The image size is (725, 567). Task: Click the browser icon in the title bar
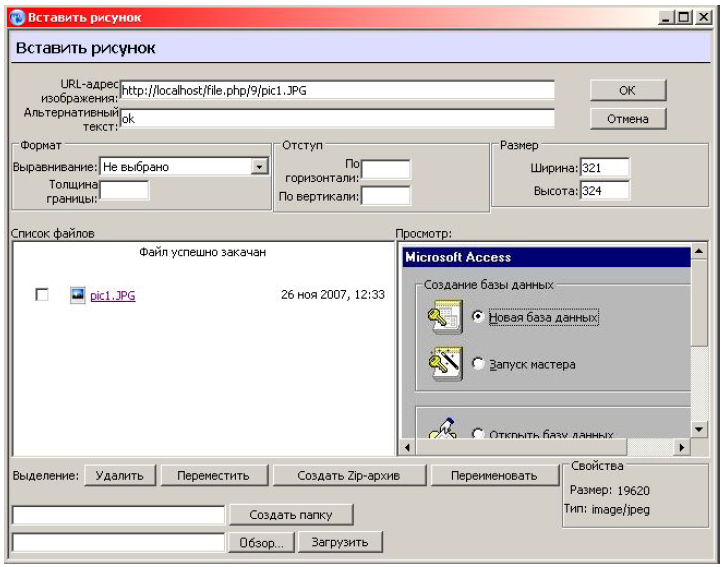tap(17, 18)
